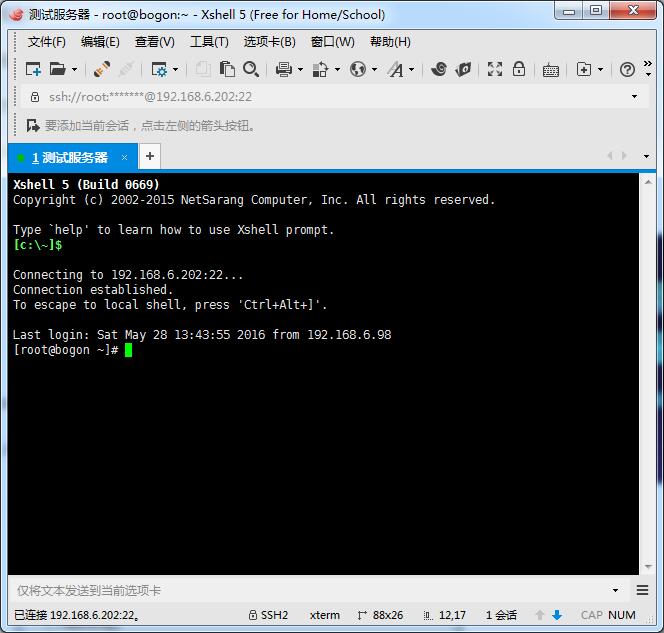Image resolution: width=664 pixels, height=633 pixels.
Task: Open the Help question mark icon
Action: pyautogui.click(x=627, y=69)
